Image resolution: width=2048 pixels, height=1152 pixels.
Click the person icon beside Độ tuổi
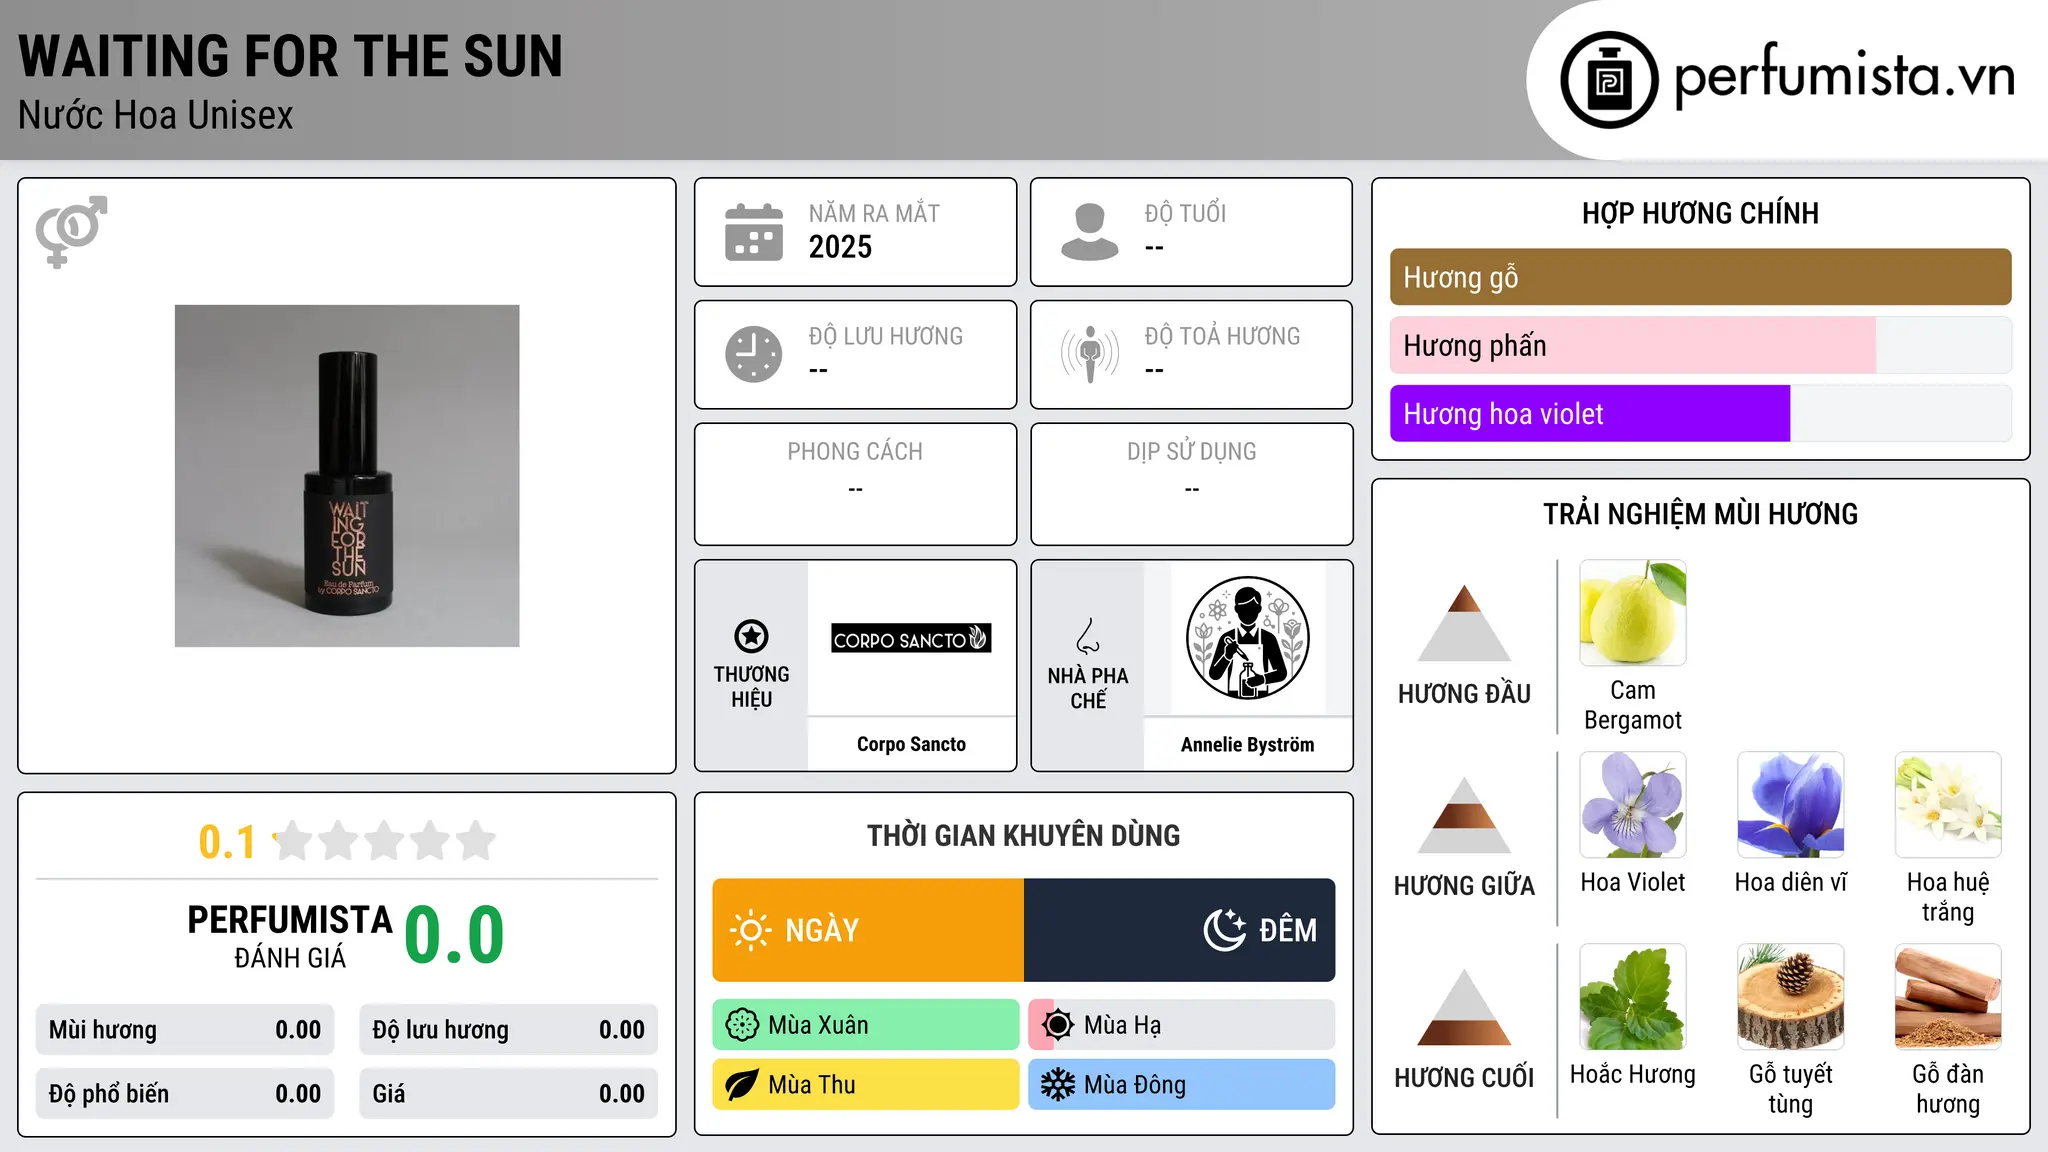(1089, 232)
